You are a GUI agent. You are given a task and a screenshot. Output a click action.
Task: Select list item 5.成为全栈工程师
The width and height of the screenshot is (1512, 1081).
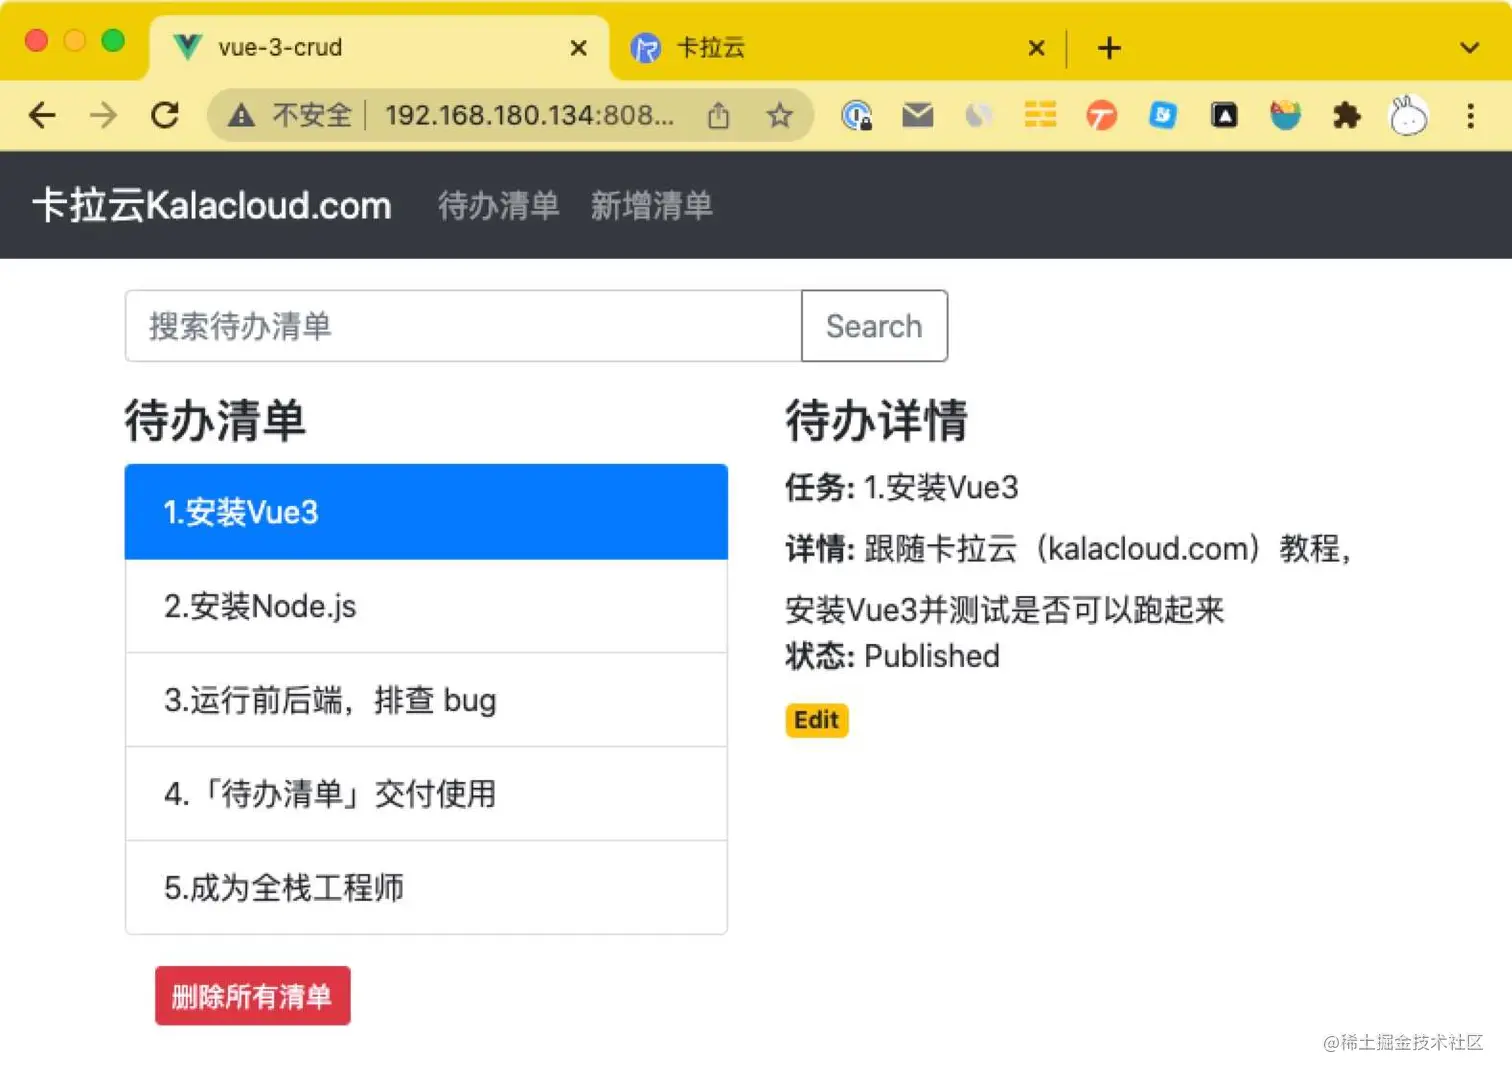426,888
